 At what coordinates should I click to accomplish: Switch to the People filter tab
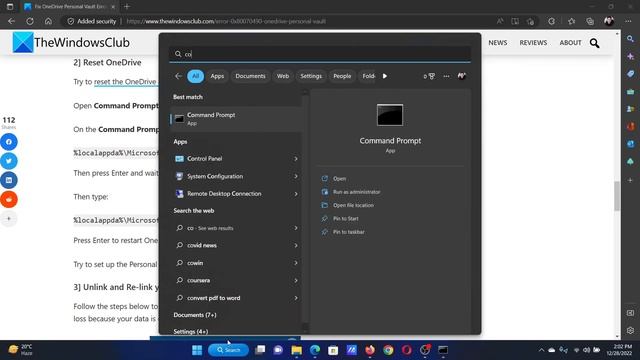click(342, 76)
